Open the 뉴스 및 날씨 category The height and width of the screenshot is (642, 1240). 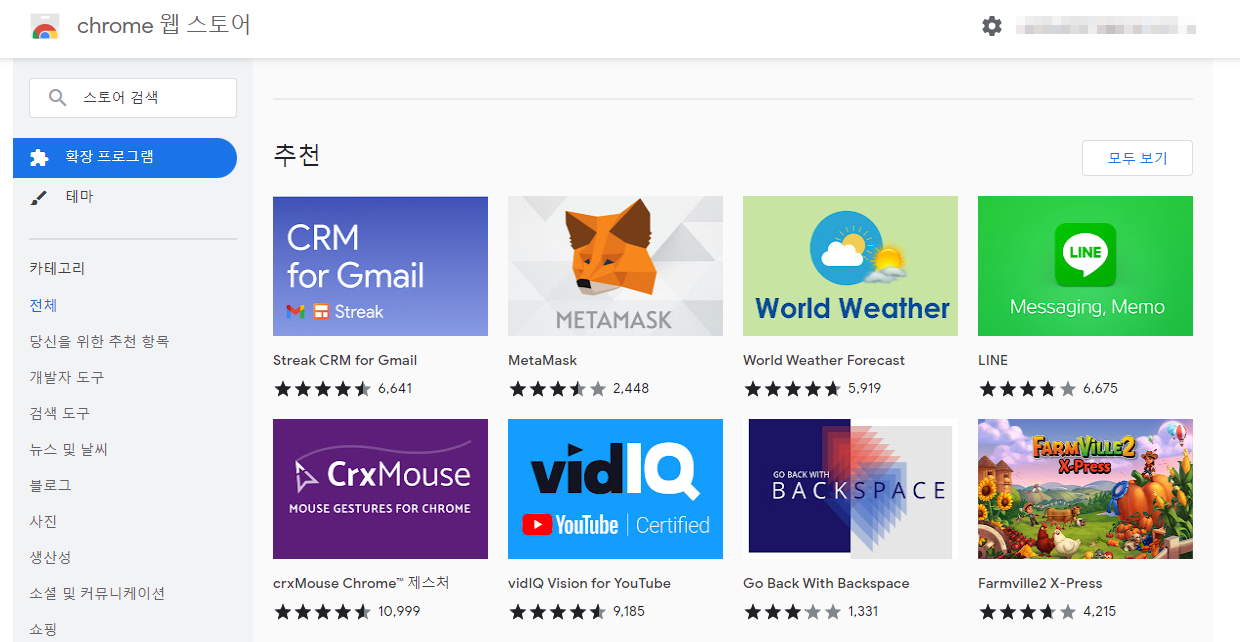(68, 449)
